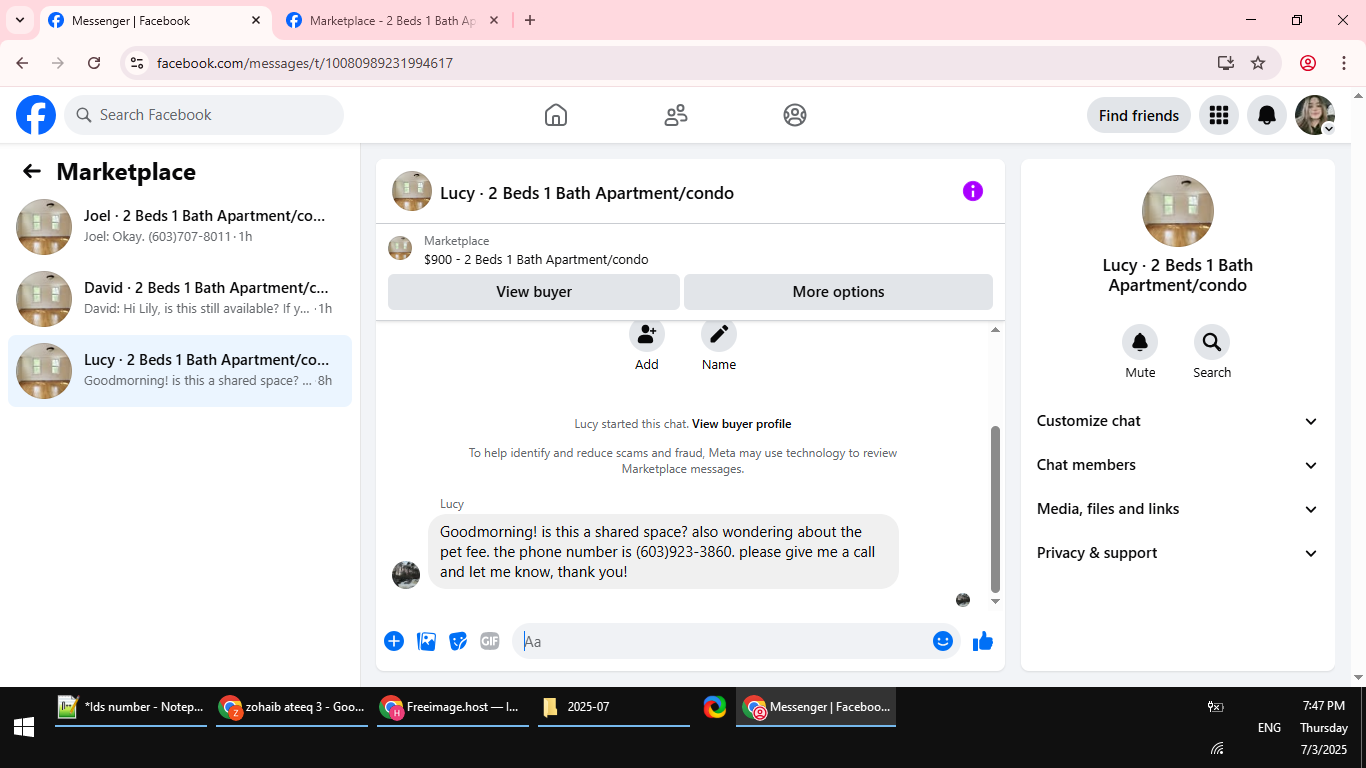Click the browser address bar URL

[x=305, y=63]
